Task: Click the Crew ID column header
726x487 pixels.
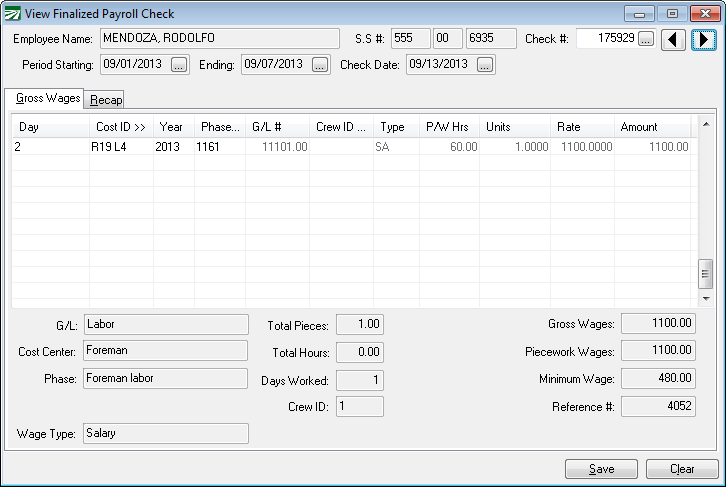Action: click(340, 127)
